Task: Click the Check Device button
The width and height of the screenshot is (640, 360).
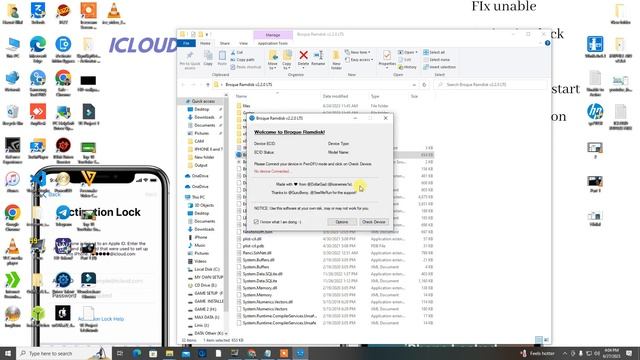Action: pos(373,222)
